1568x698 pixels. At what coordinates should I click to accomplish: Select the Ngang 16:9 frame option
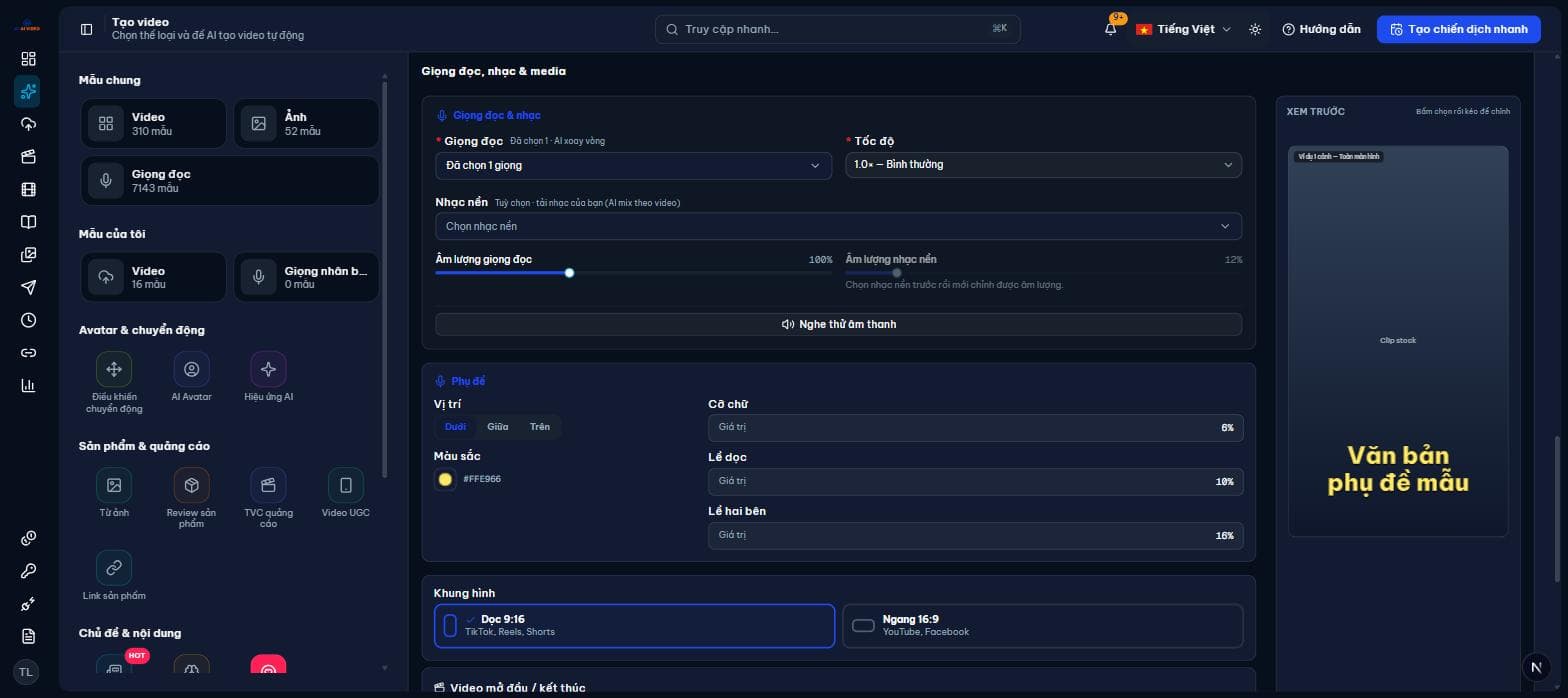(x=1043, y=626)
